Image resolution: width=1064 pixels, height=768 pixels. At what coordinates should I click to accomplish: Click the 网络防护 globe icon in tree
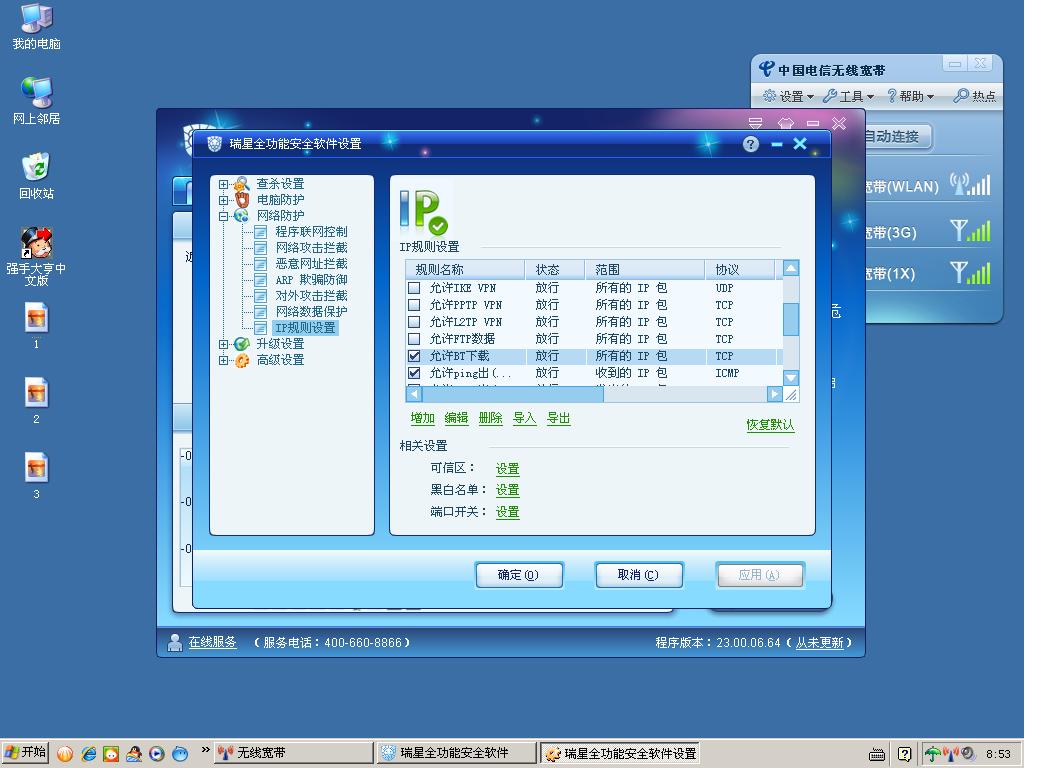(242, 216)
